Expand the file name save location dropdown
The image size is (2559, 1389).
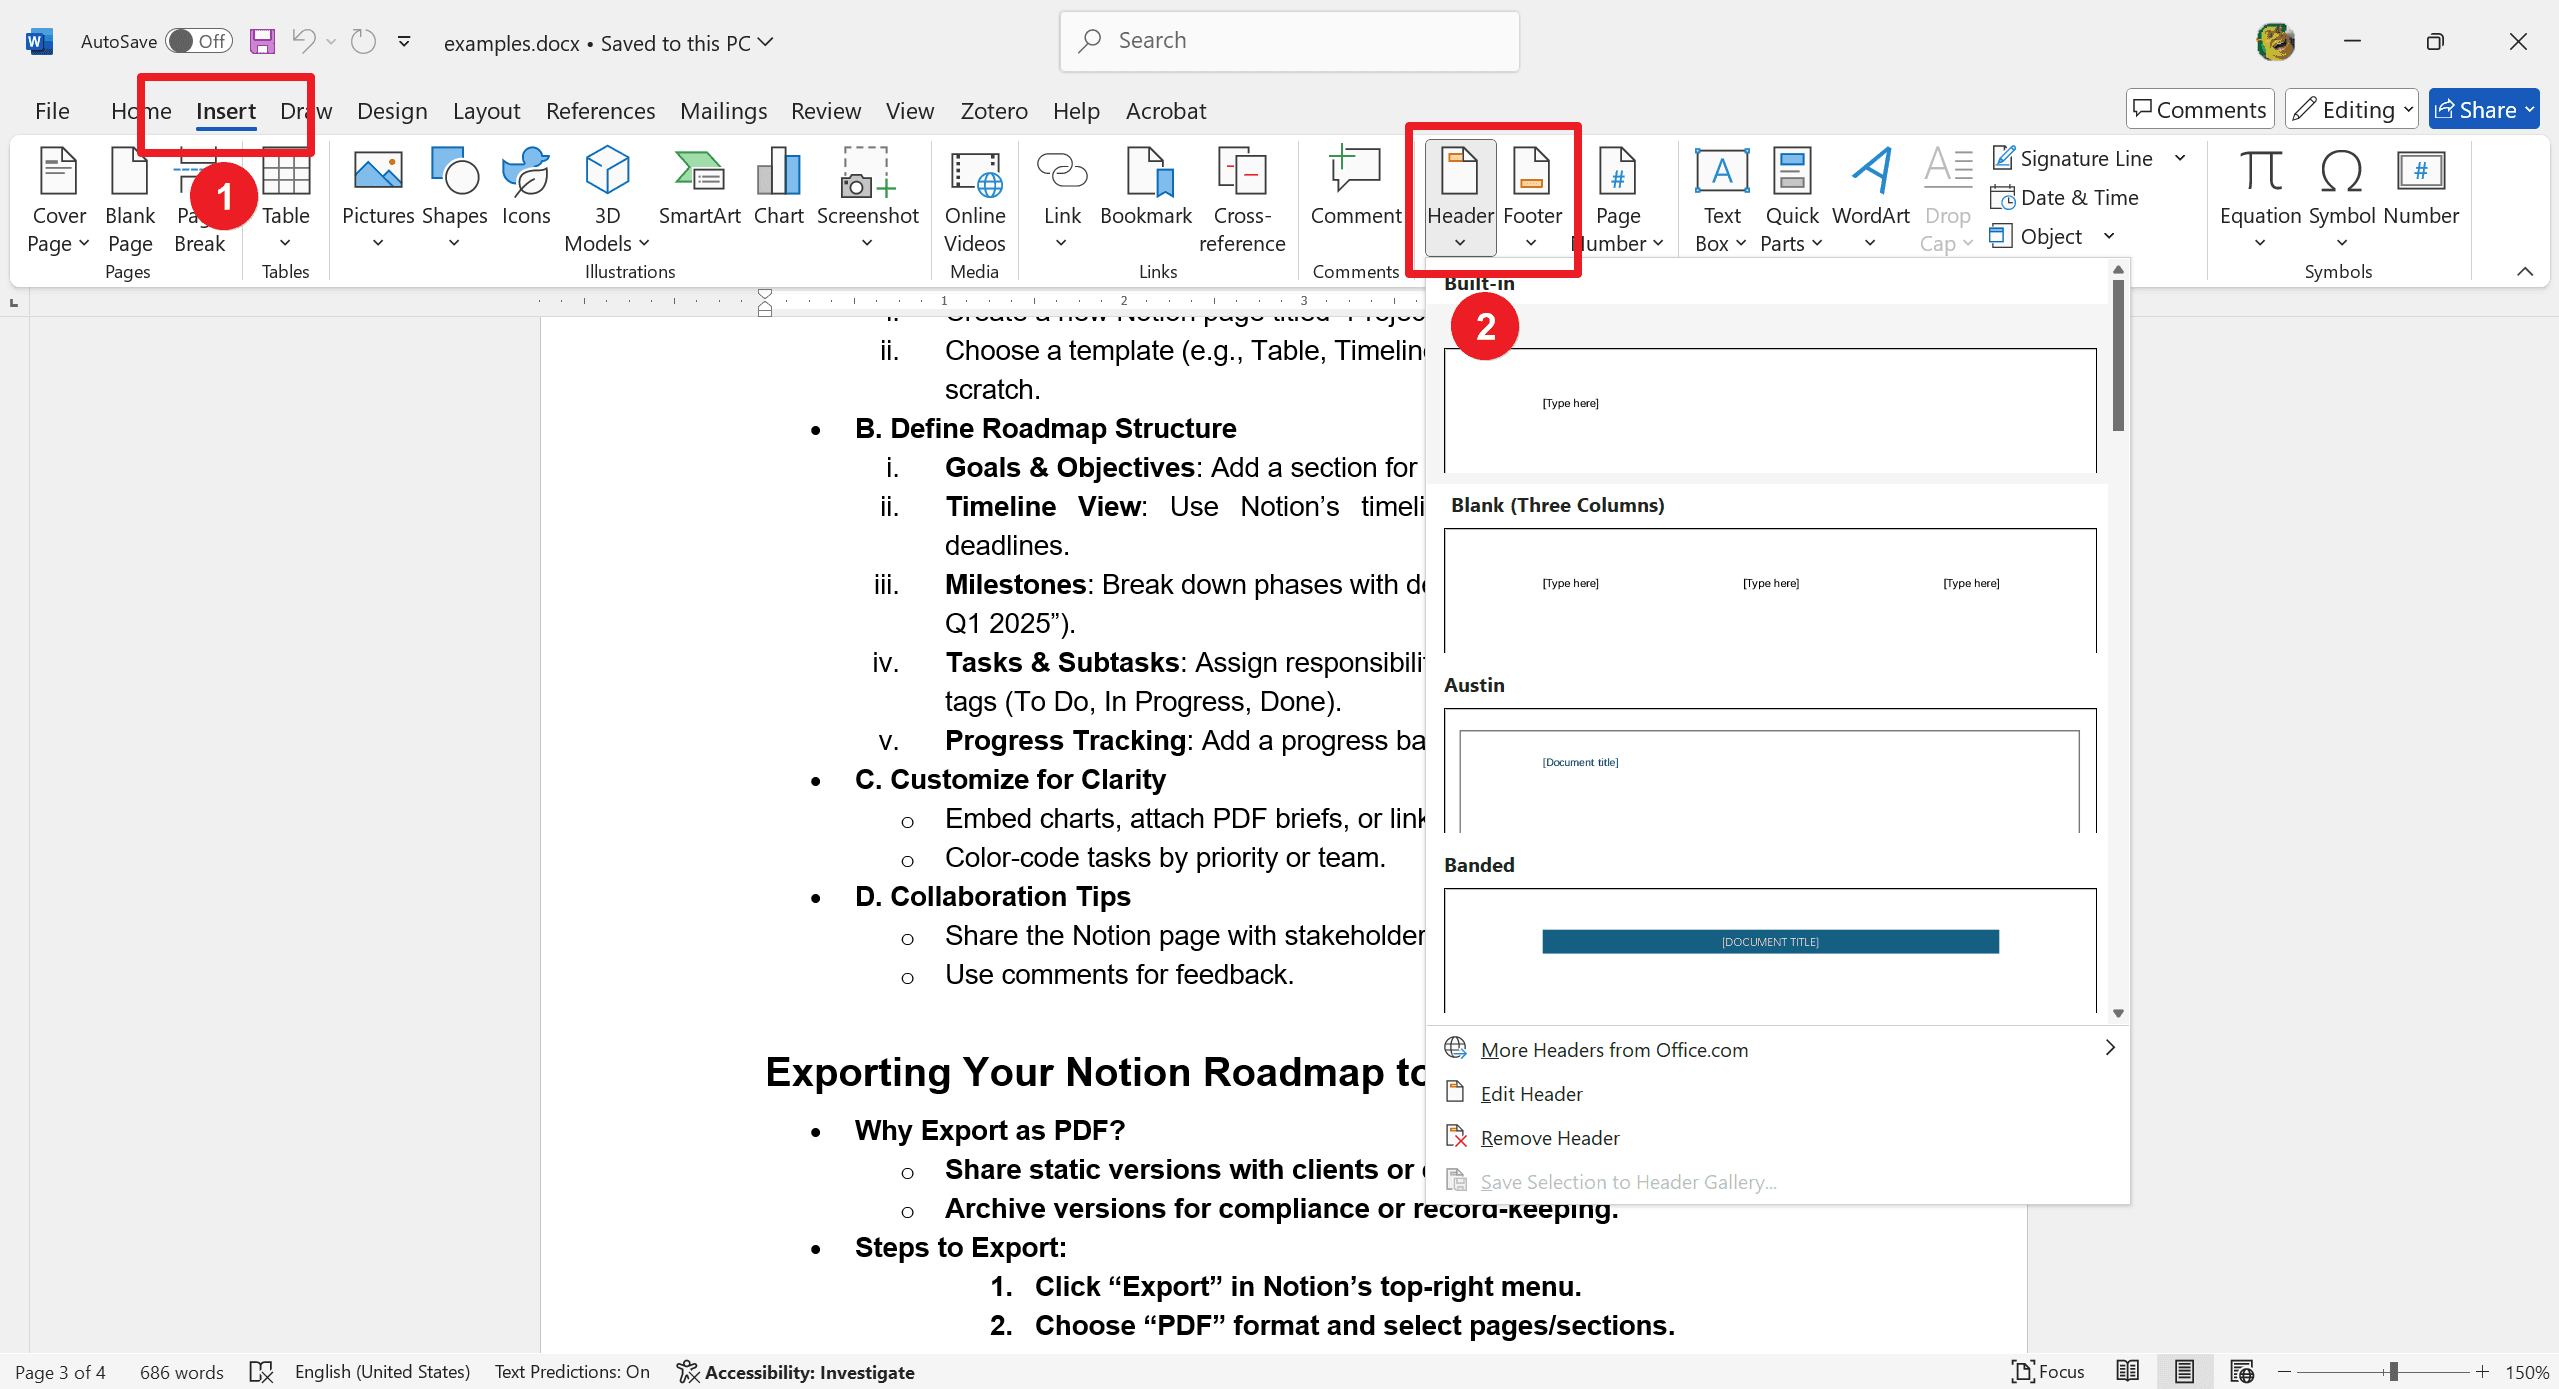(x=766, y=42)
